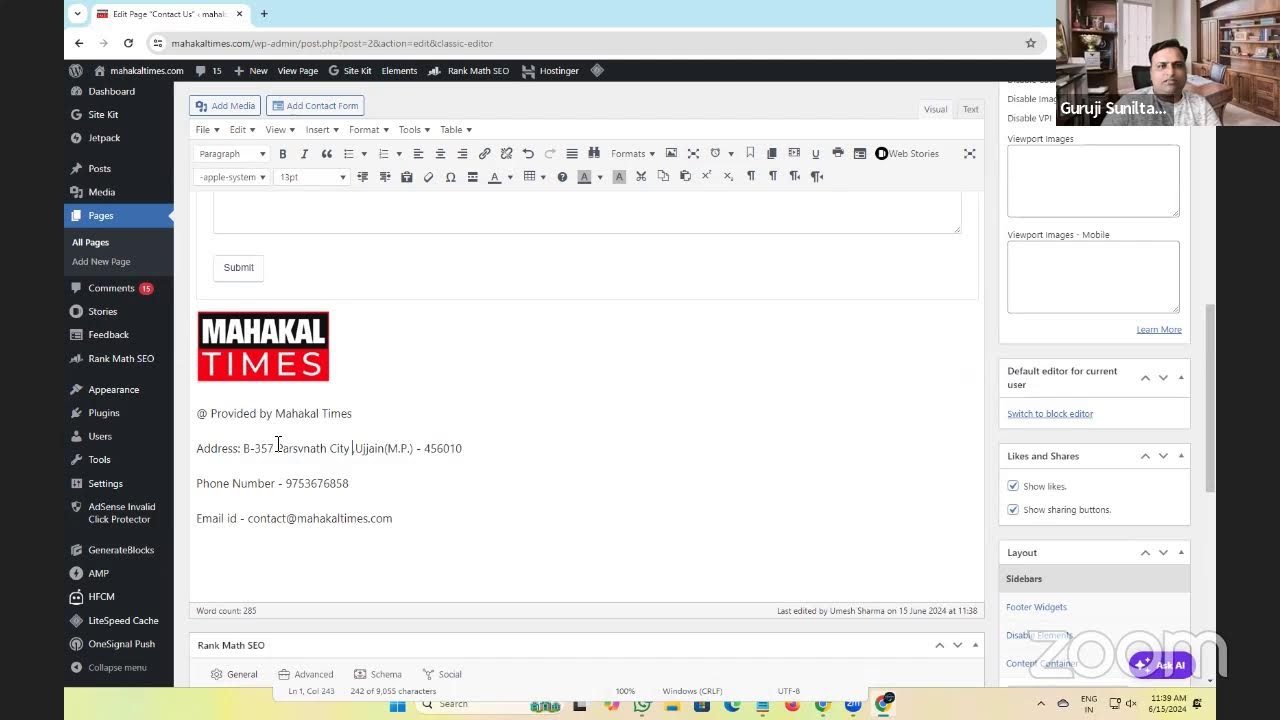Click Switch to block editor link
The image size is (1280, 720).
click(x=1050, y=414)
